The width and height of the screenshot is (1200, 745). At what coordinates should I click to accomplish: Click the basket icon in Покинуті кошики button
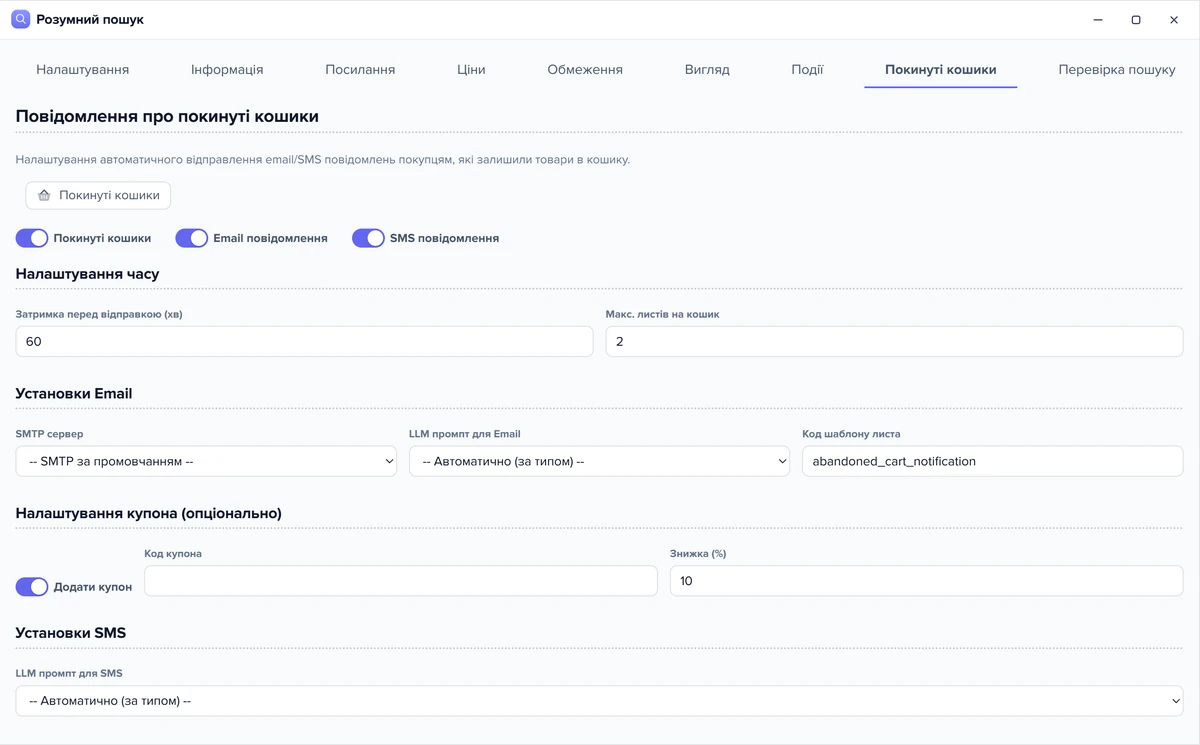coord(44,195)
